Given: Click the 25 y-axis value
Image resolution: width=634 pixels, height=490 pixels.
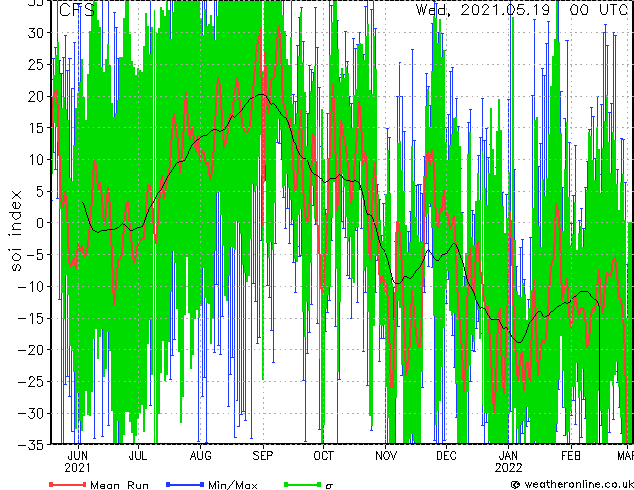Looking at the screenshot, I should pyautogui.click(x=36, y=64).
